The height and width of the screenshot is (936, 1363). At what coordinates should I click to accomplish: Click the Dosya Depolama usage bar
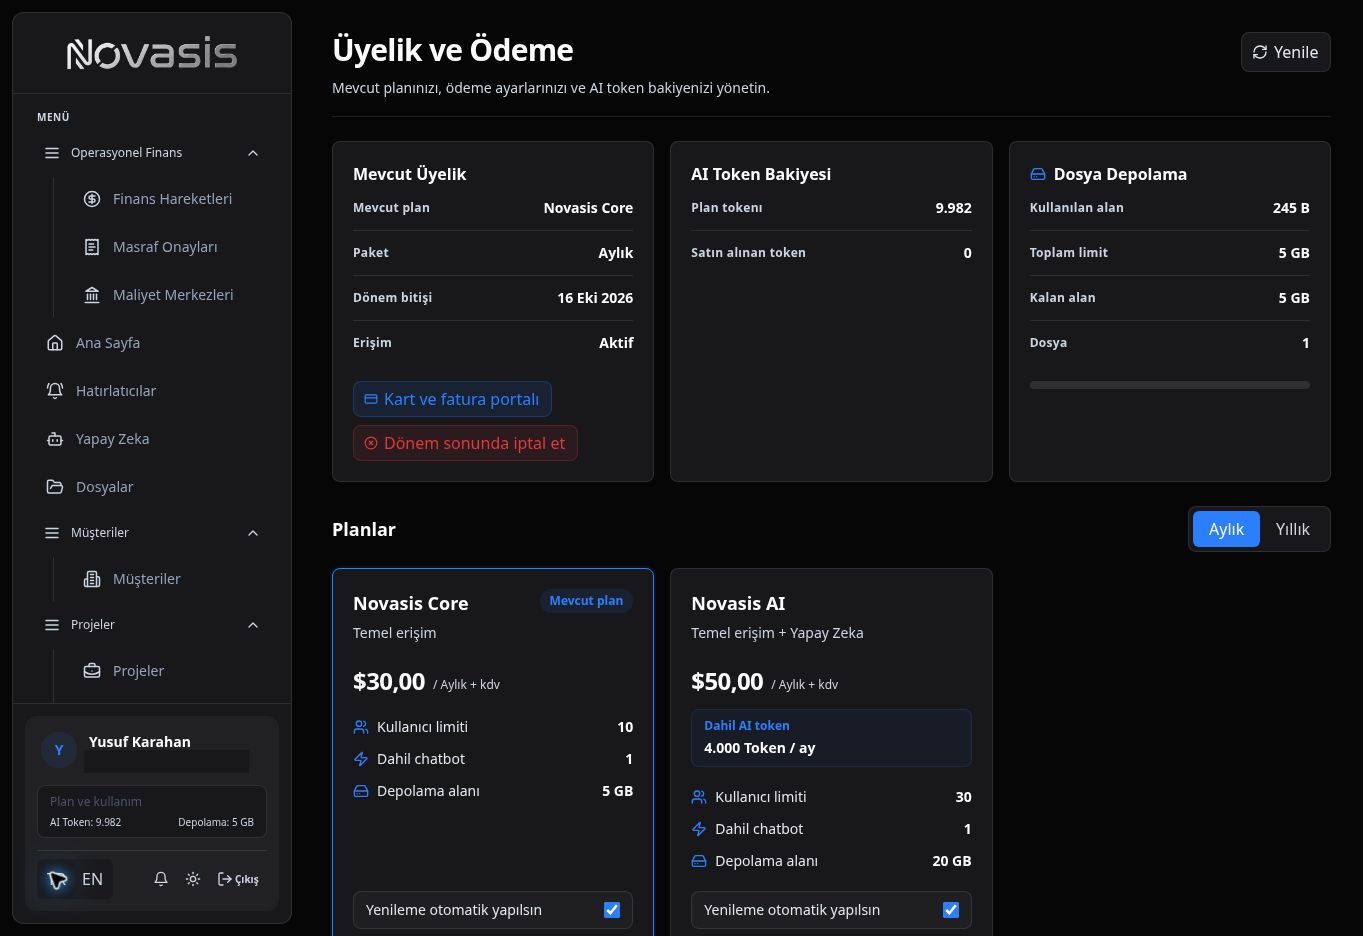click(x=1169, y=385)
